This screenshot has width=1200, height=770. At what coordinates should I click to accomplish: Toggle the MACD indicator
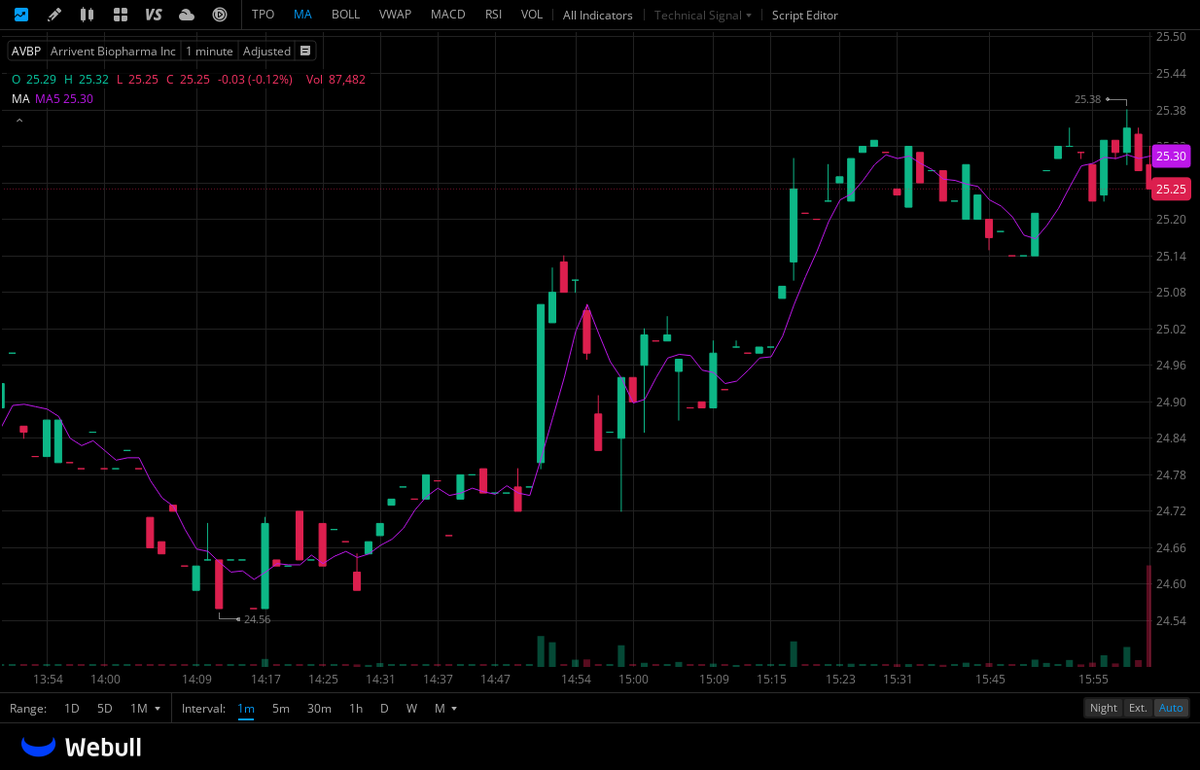point(447,15)
